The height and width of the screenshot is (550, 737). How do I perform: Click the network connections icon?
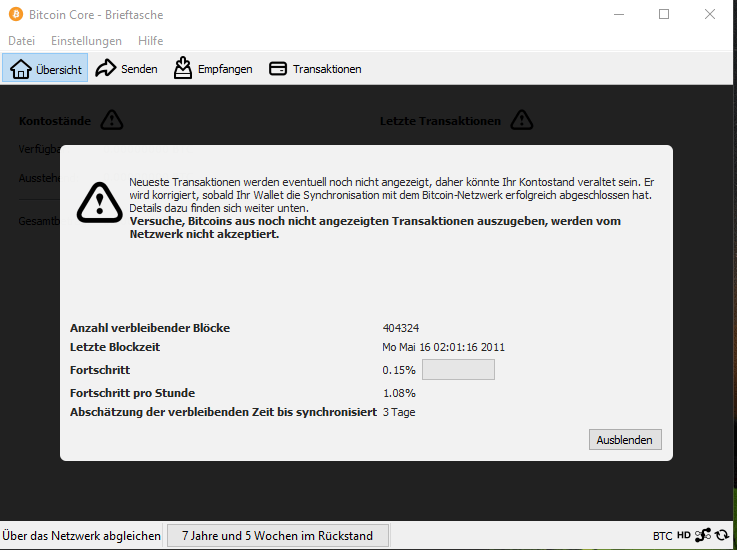tap(703, 535)
